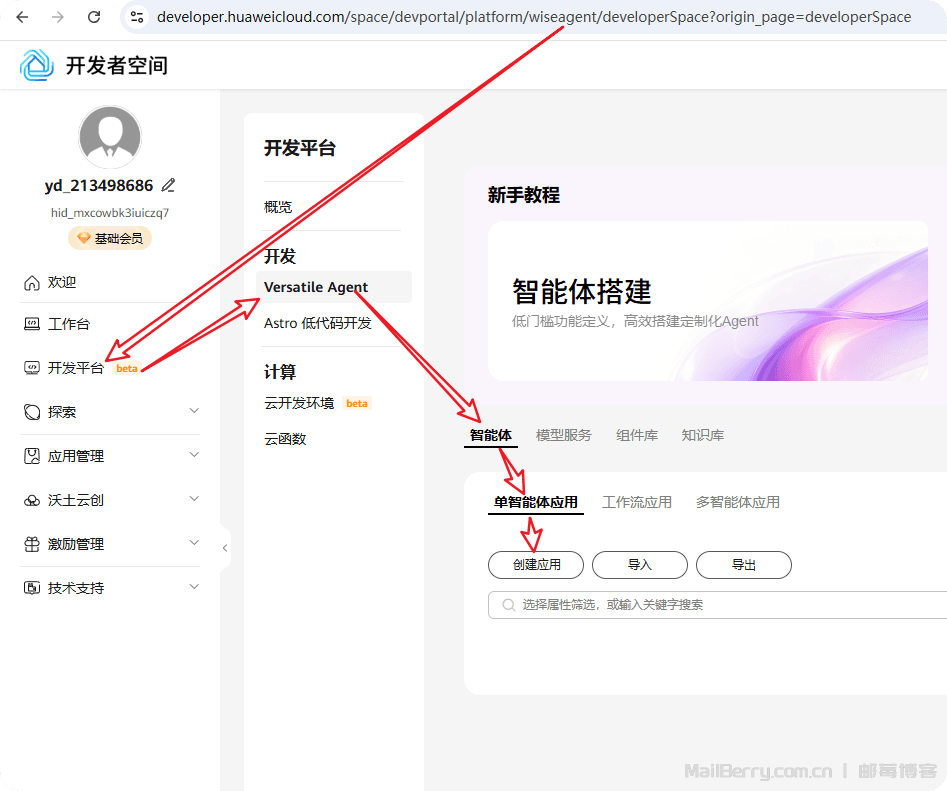The height and width of the screenshot is (791, 947).
Task: Expand the 探索 sidebar section
Action: (194, 411)
